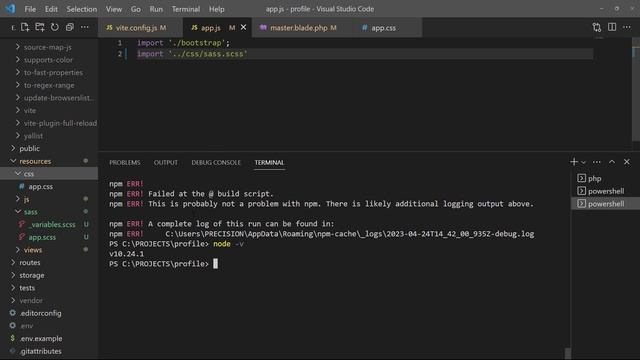Add a new terminal with plus icon
Screen dimensions: 640x360
[574, 162]
